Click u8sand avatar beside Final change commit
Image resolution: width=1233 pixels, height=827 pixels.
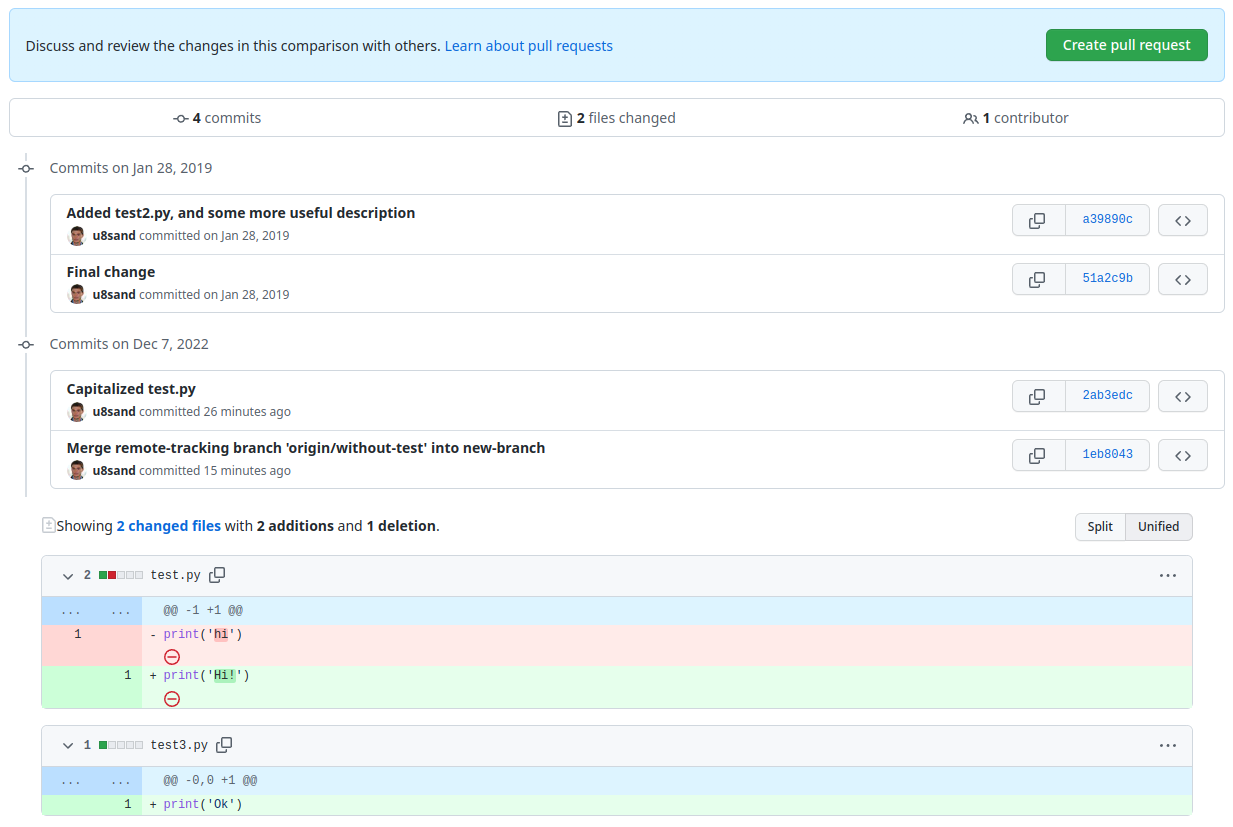coord(77,295)
